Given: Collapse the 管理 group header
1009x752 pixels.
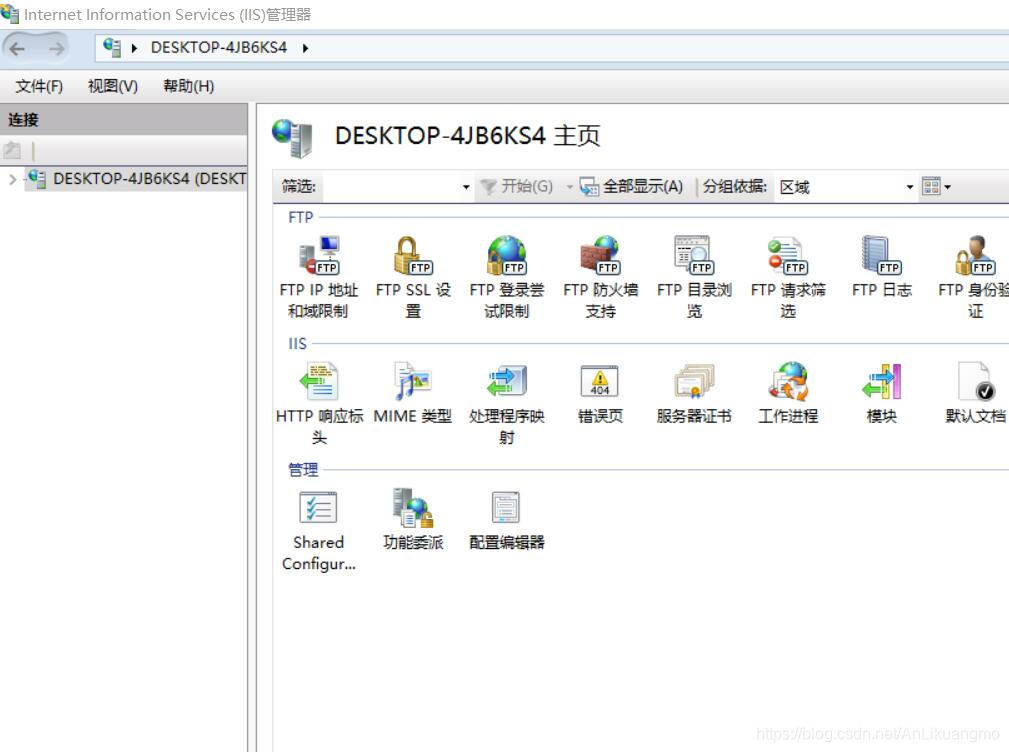Looking at the screenshot, I should [x=303, y=470].
